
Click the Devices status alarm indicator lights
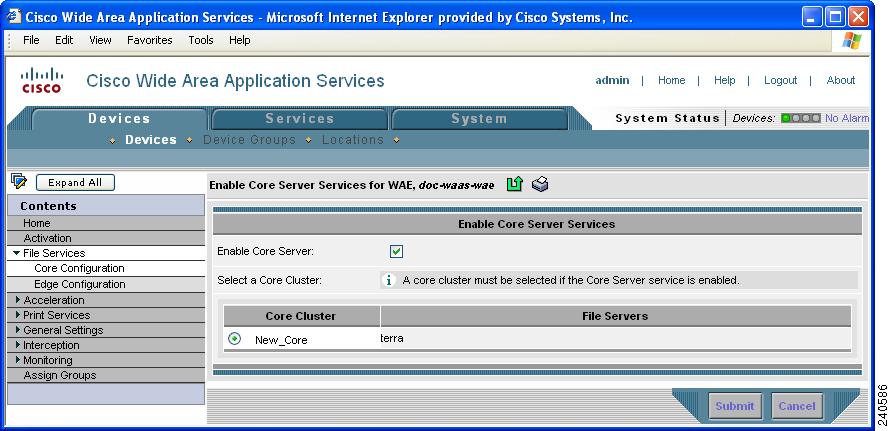tap(800, 118)
